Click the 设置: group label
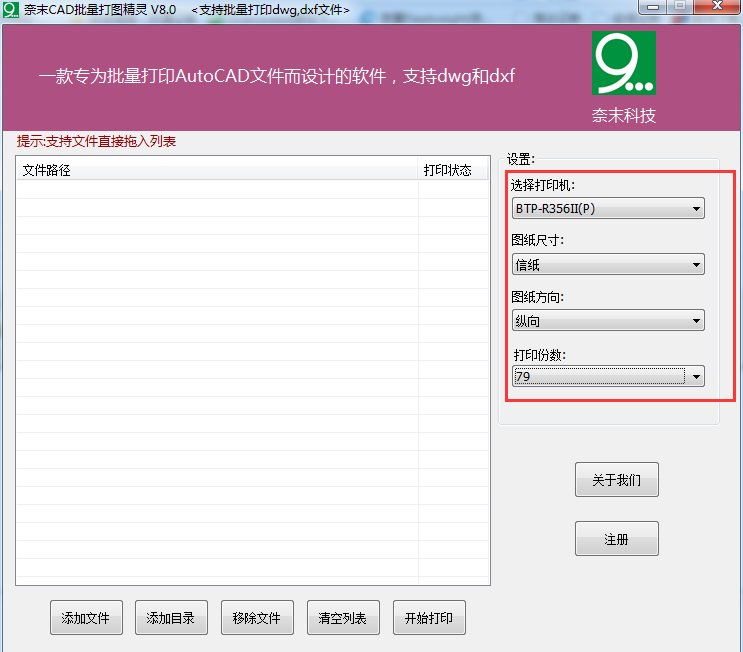Screen dimensions: 743x652 point(521,159)
